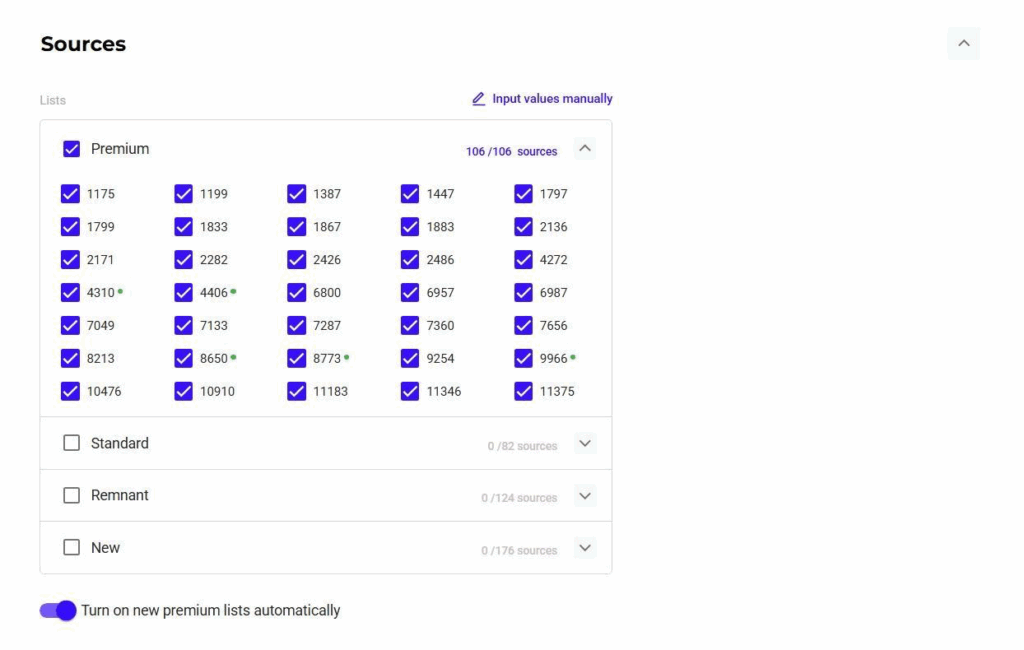
Task: Uncheck the Premium group checkbox
Action: tap(72, 149)
